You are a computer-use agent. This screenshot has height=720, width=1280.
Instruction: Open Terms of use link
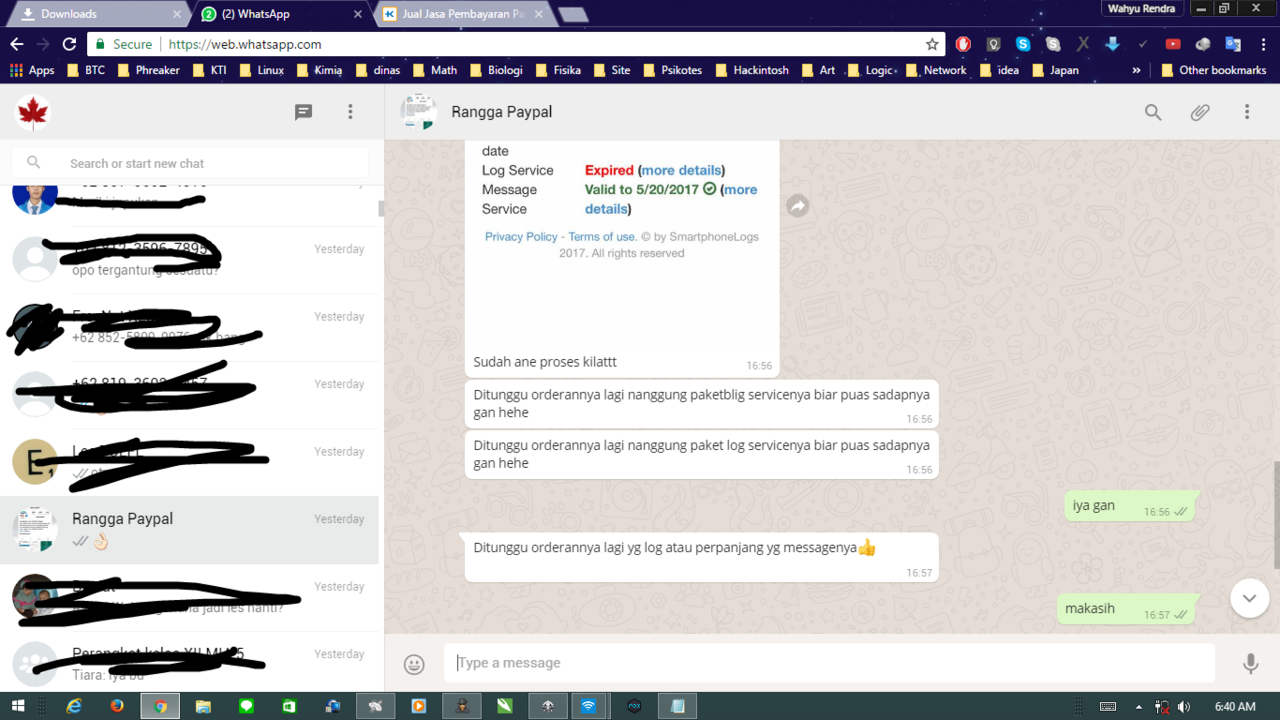601,237
